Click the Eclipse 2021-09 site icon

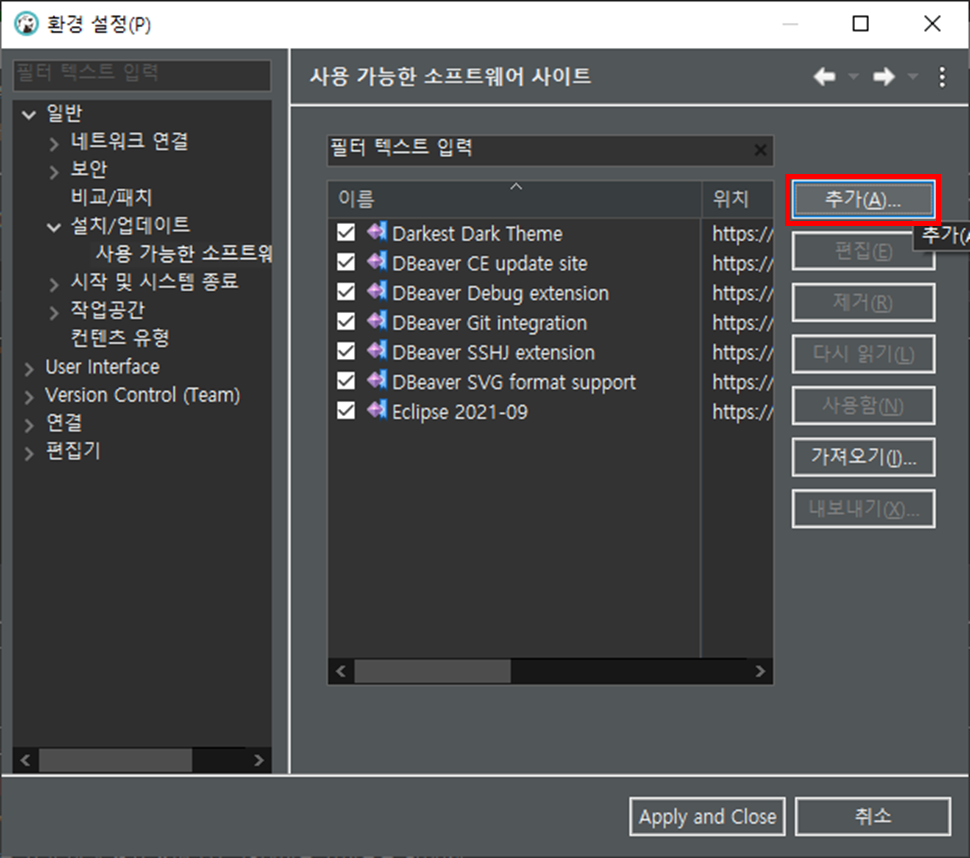[377, 410]
